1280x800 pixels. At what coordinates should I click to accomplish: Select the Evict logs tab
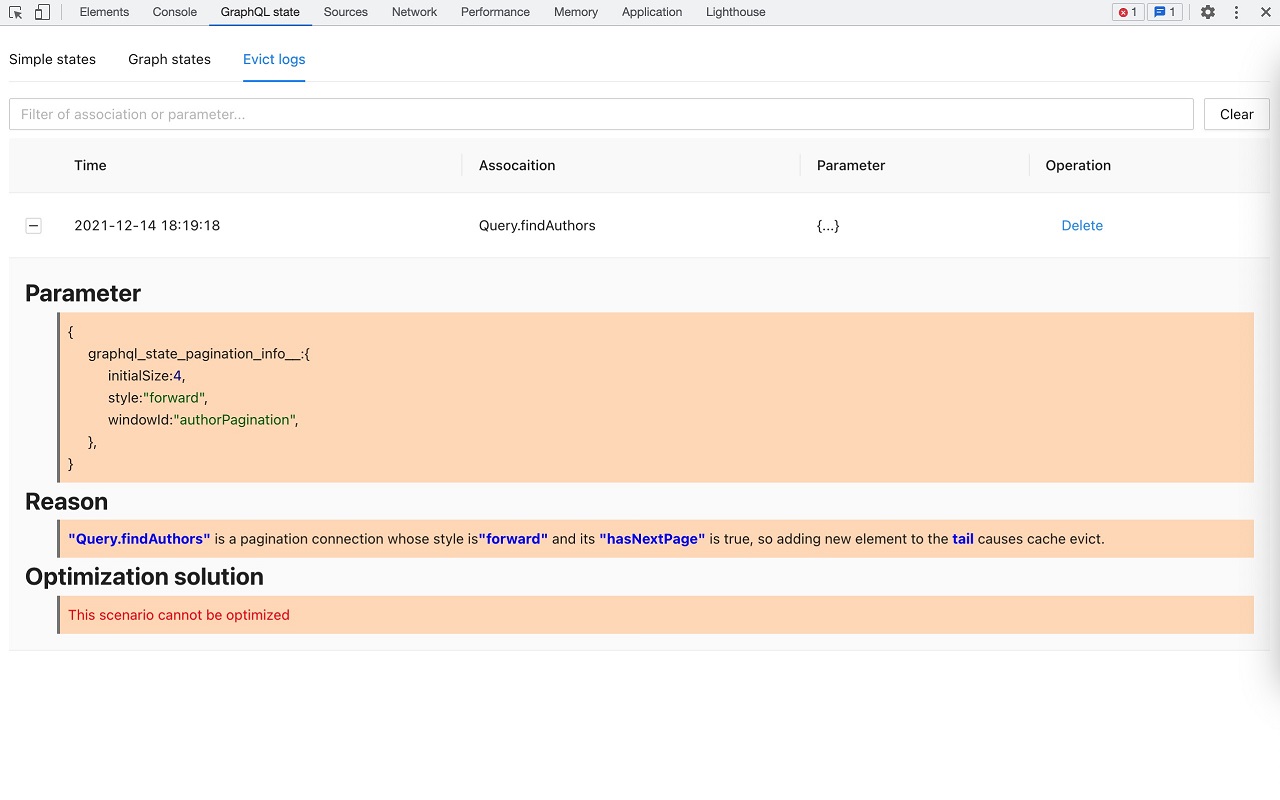tap(274, 59)
